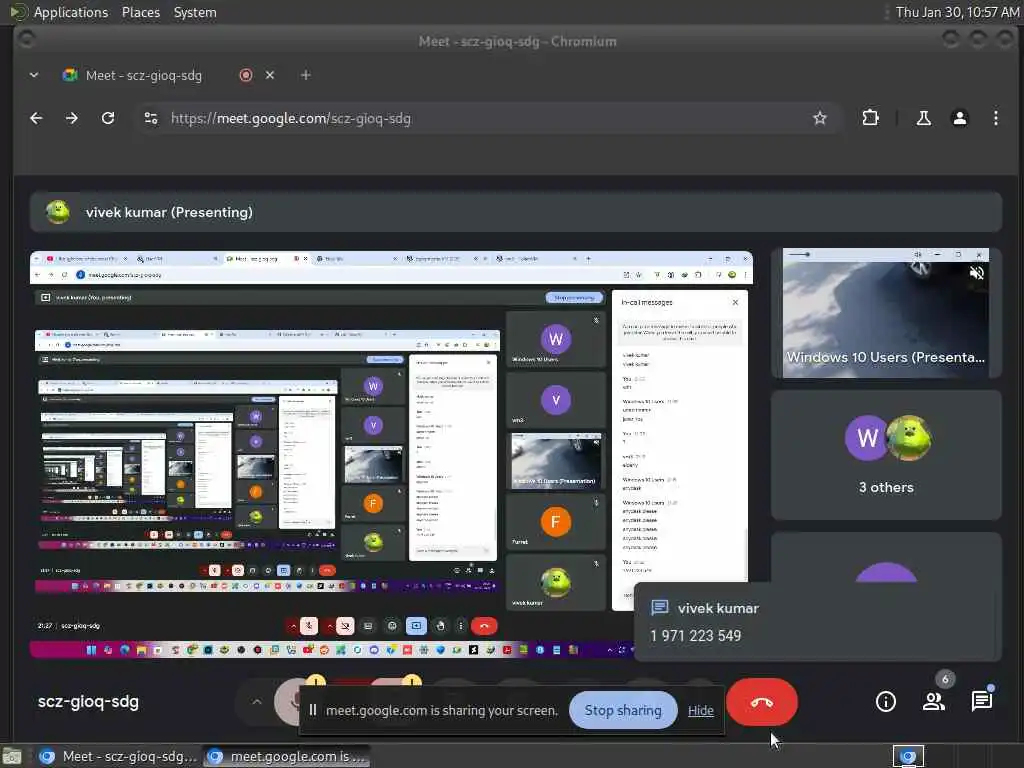Click the vivek kumar Presenting banner

click(x=516, y=212)
